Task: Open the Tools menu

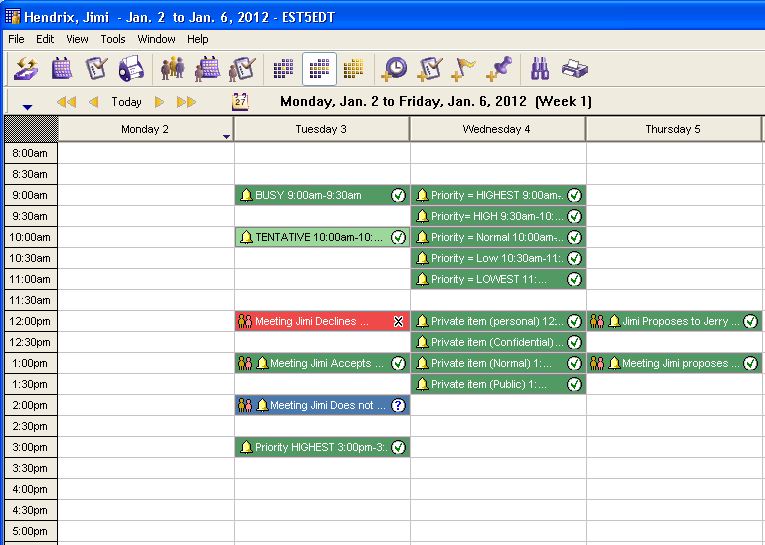Action: coord(113,39)
